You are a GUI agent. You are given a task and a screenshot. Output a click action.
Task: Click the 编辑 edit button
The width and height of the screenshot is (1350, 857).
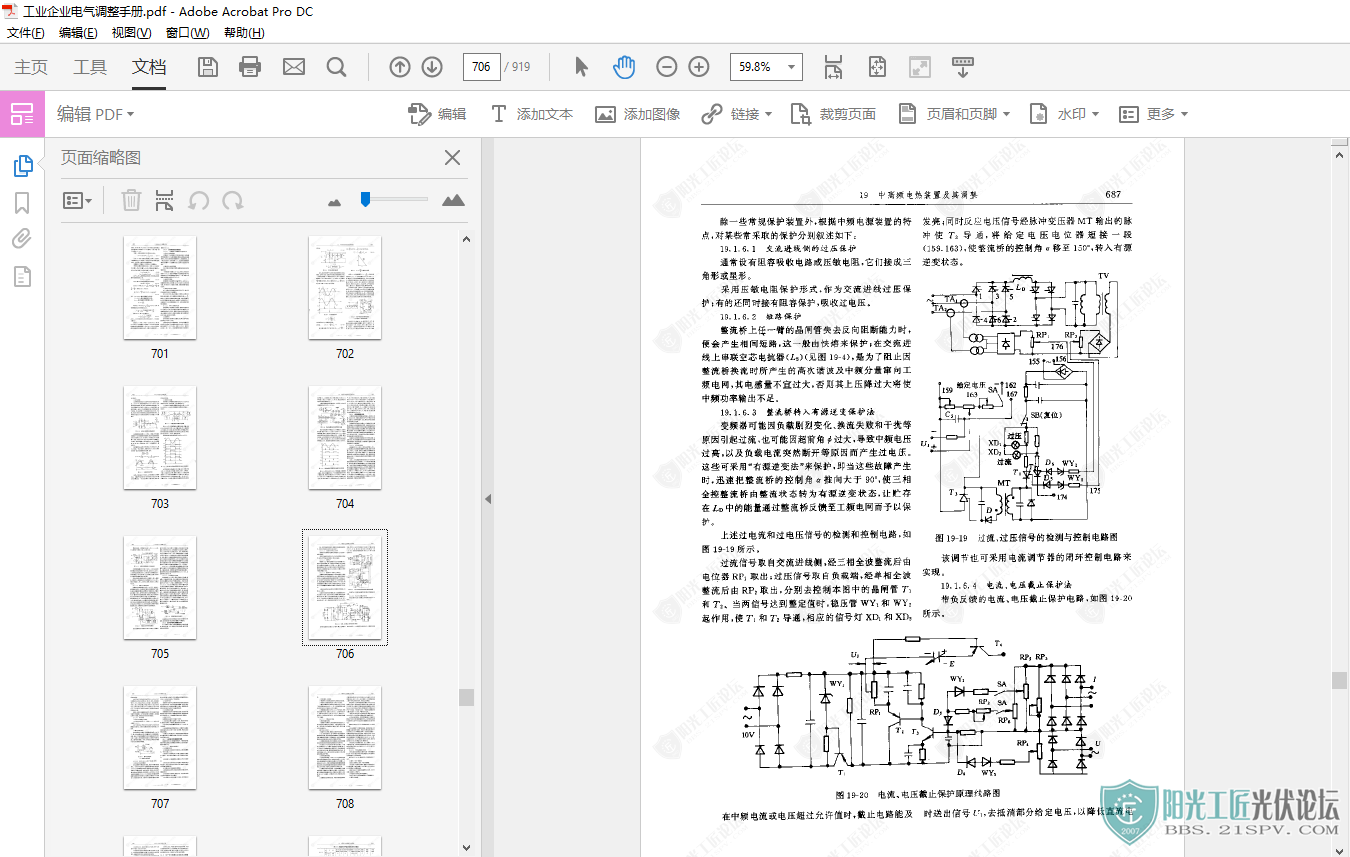pyautogui.click(x=438, y=114)
